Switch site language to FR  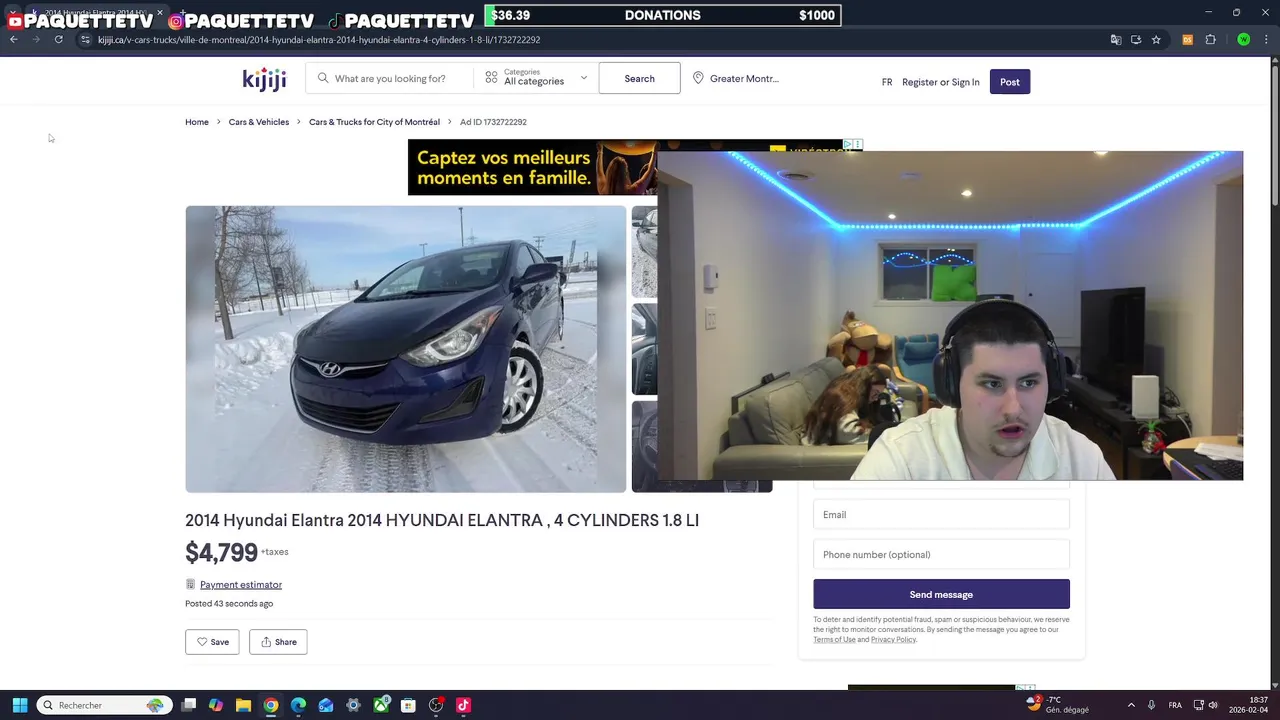pyautogui.click(x=887, y=82)
